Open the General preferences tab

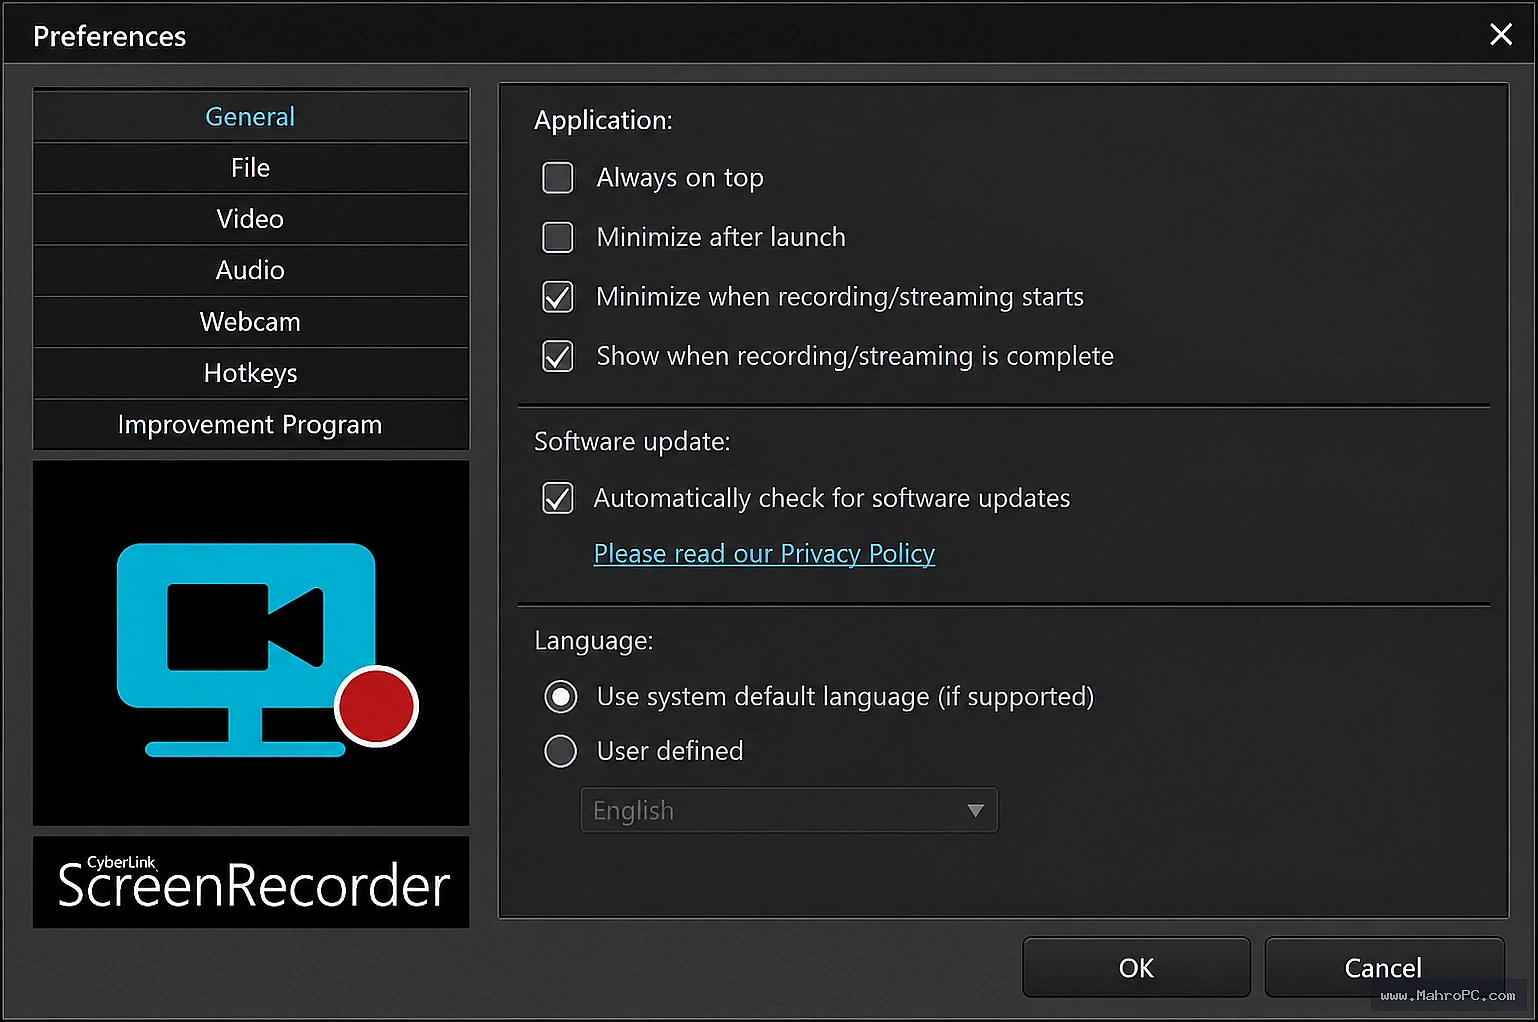[x=250, y=116]
